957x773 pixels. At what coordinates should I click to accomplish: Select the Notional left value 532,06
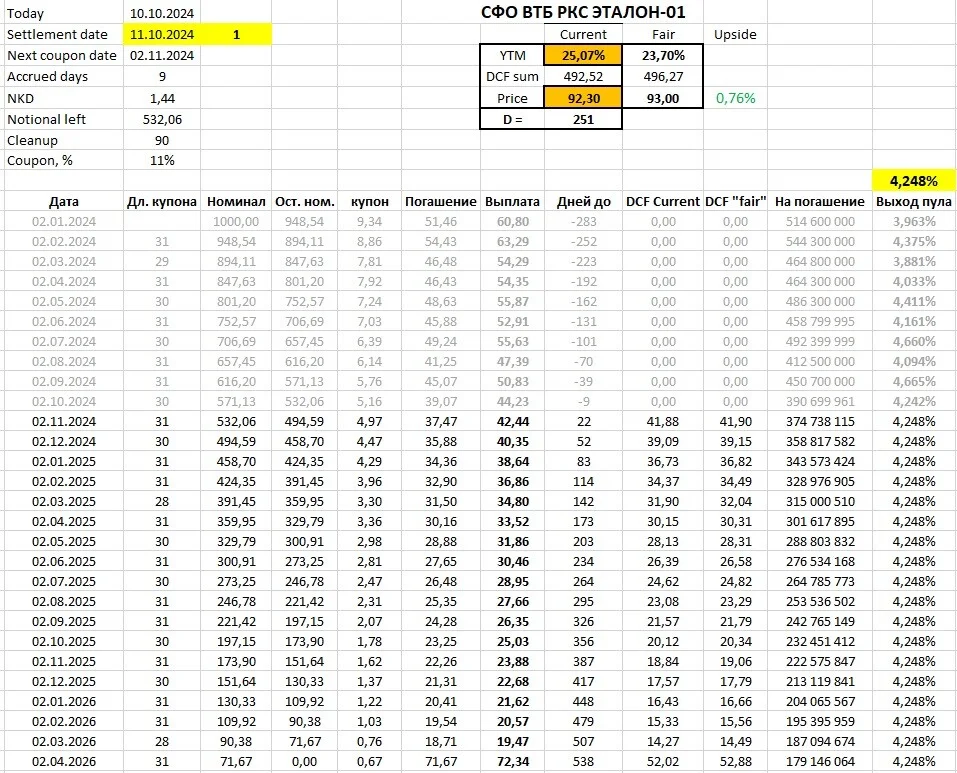[x=162, y=120]
